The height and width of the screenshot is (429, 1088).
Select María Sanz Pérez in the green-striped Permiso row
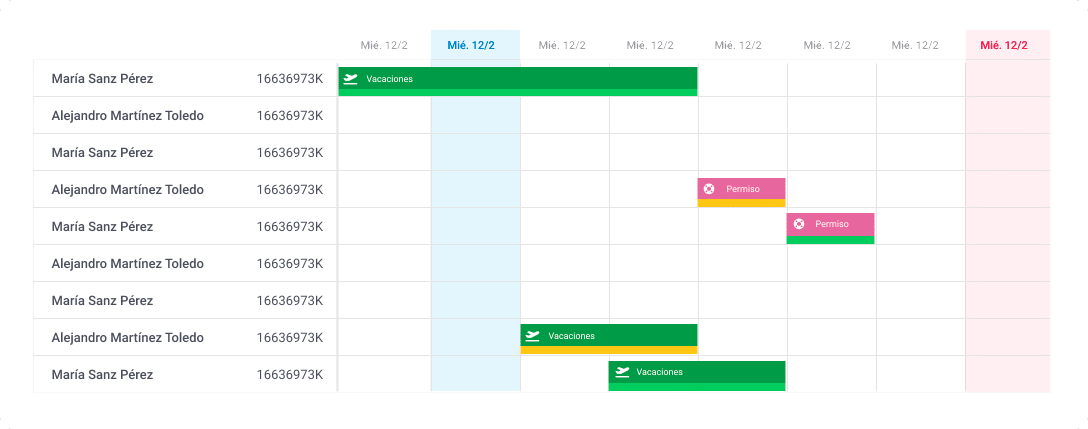click(x=102, y=227)
